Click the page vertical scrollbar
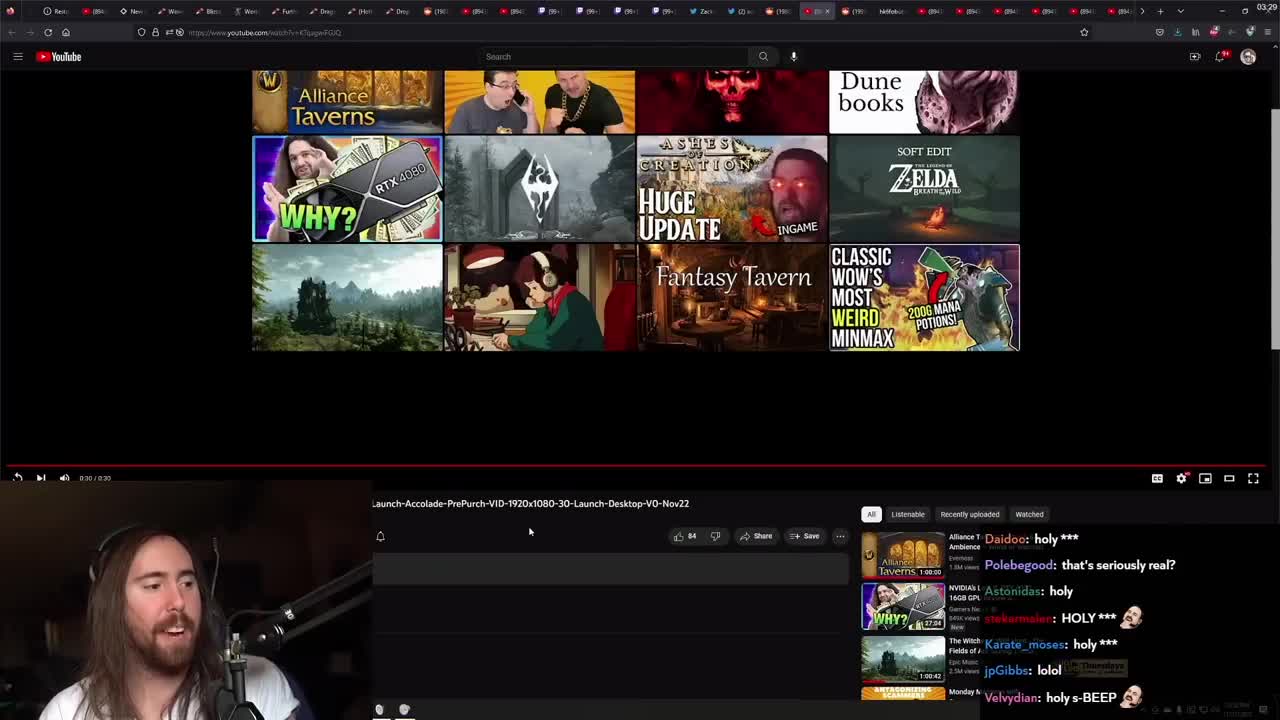1280x720 pixels. [1275, 230]
